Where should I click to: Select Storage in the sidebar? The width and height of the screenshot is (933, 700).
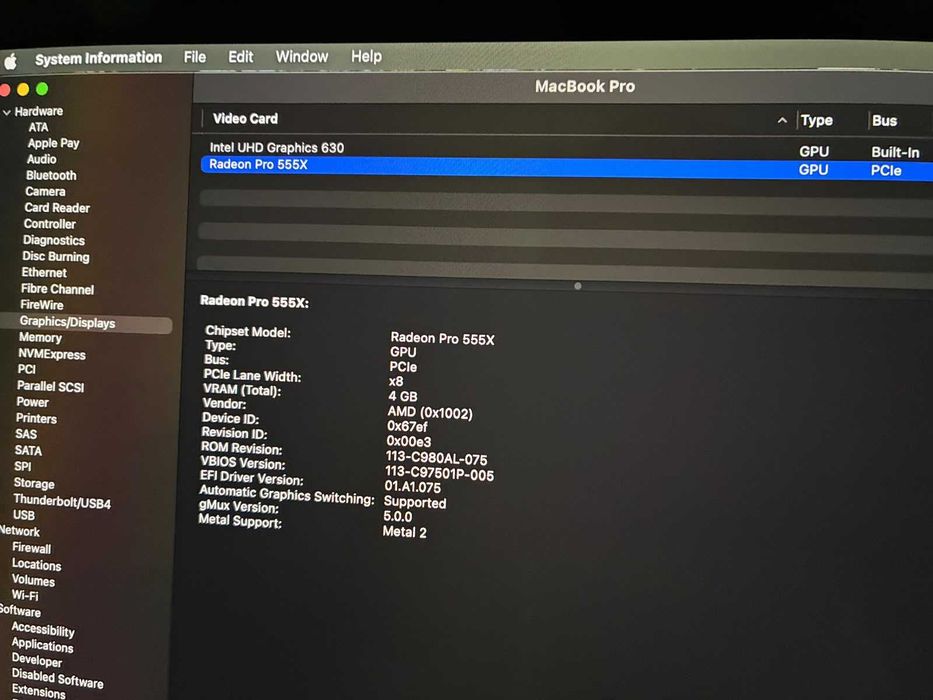34,483
